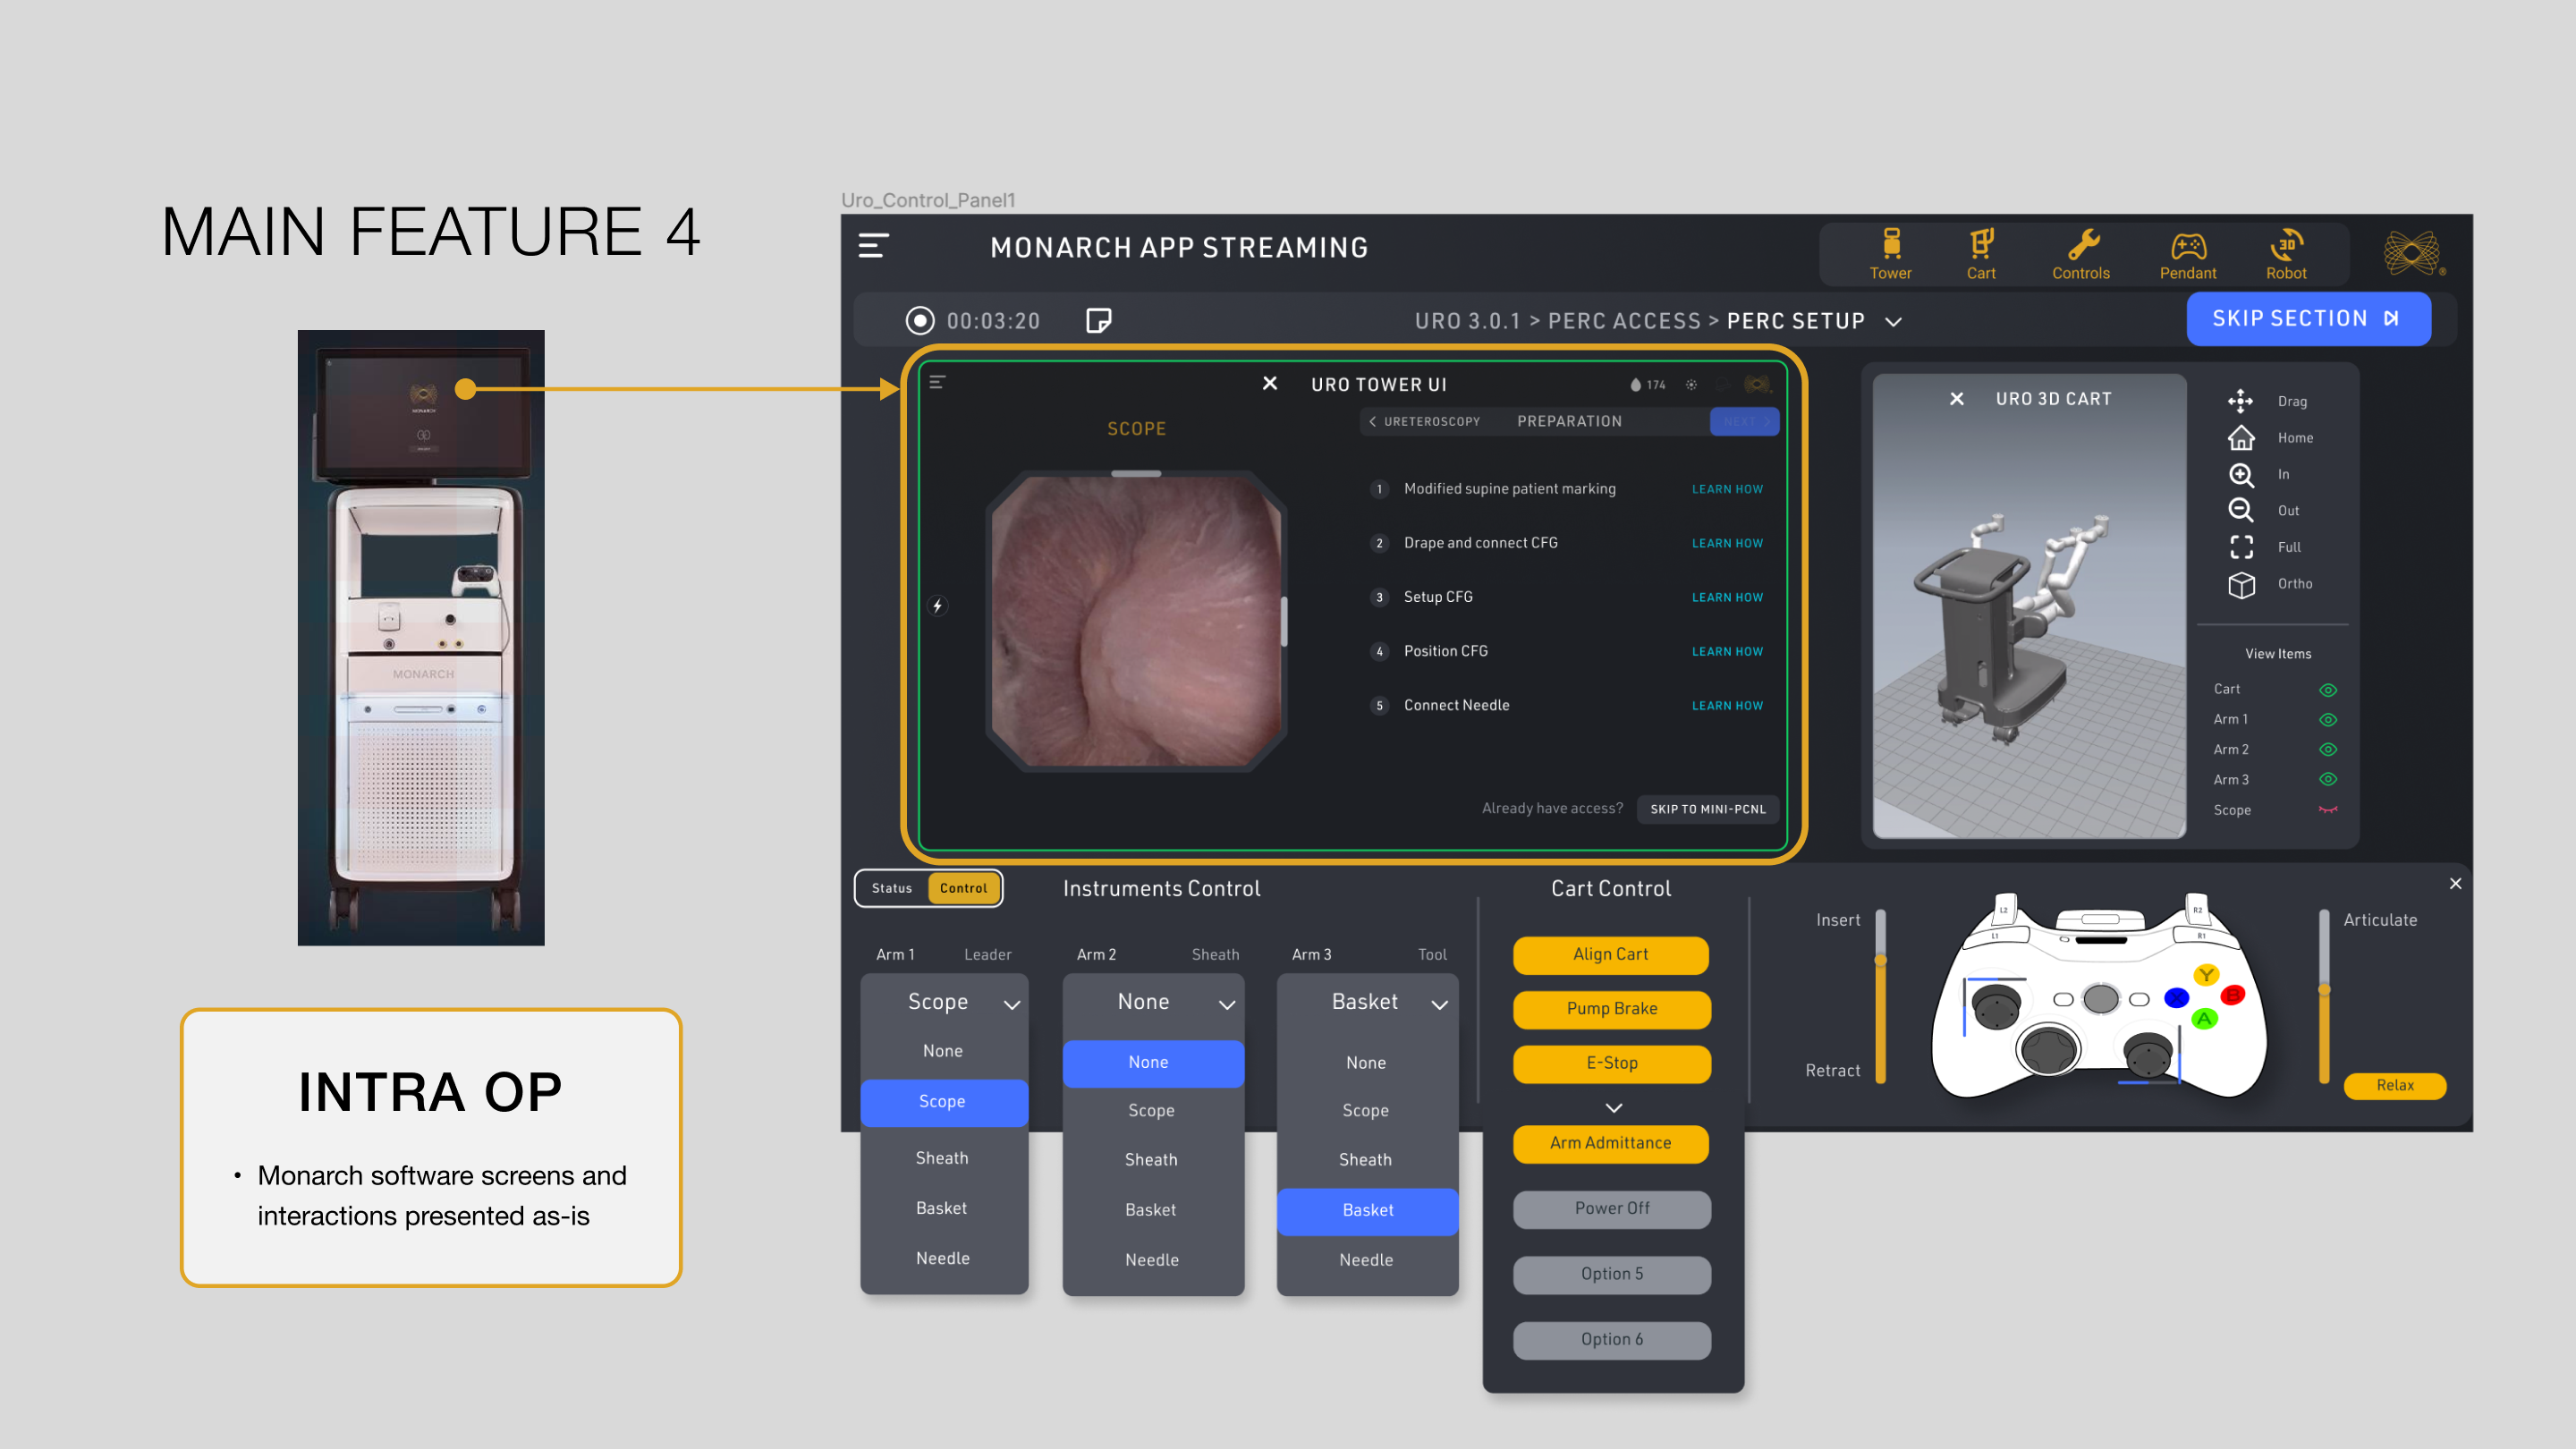
Task: Open the Tower view
Action: click(x=1890, y=254)
